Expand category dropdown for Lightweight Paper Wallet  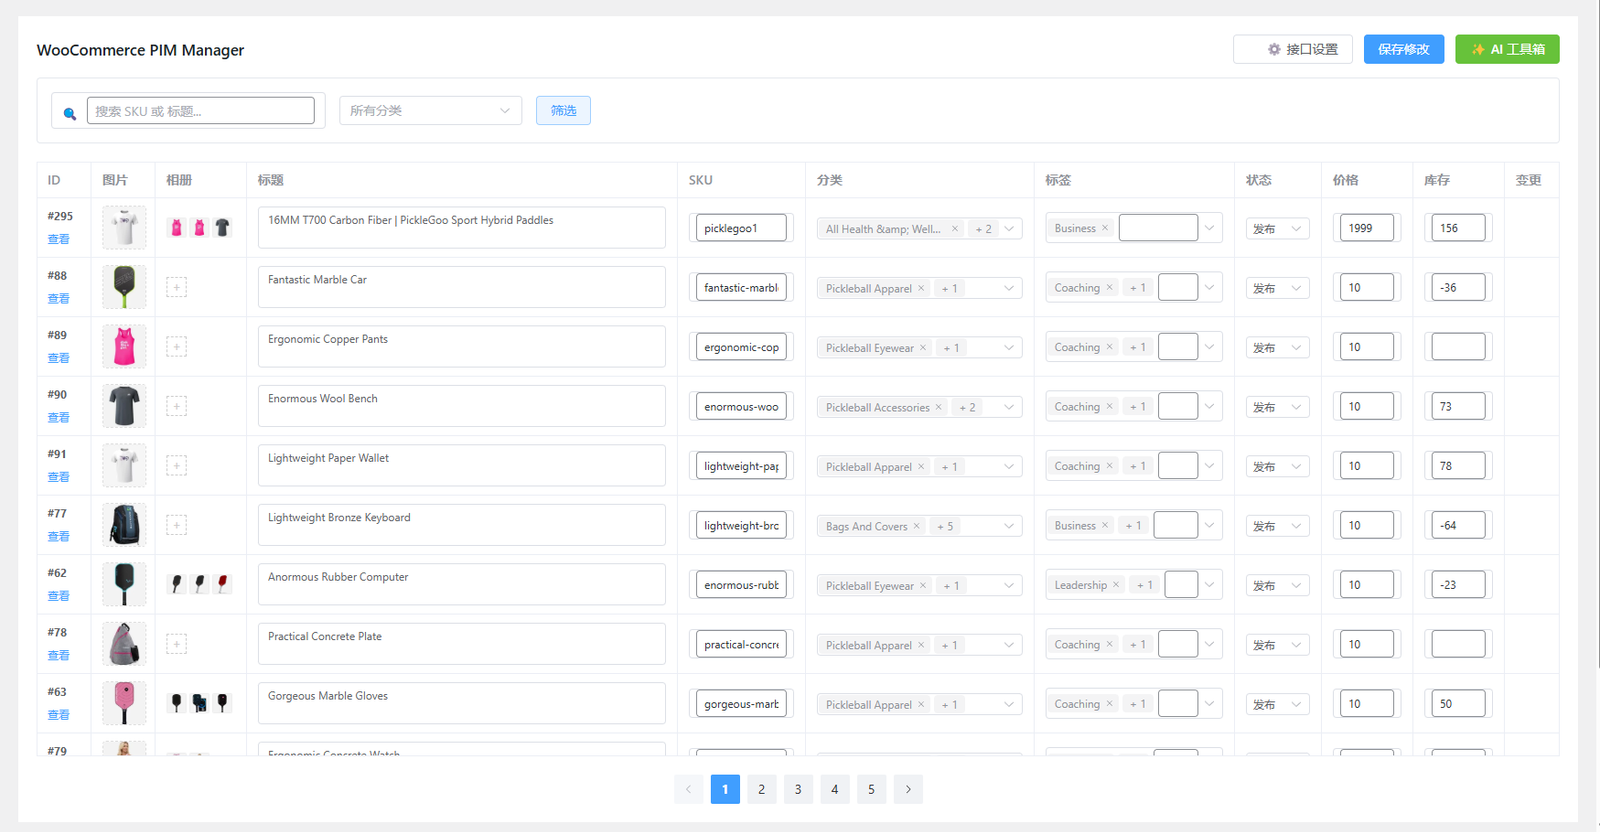pos(1009,467)
